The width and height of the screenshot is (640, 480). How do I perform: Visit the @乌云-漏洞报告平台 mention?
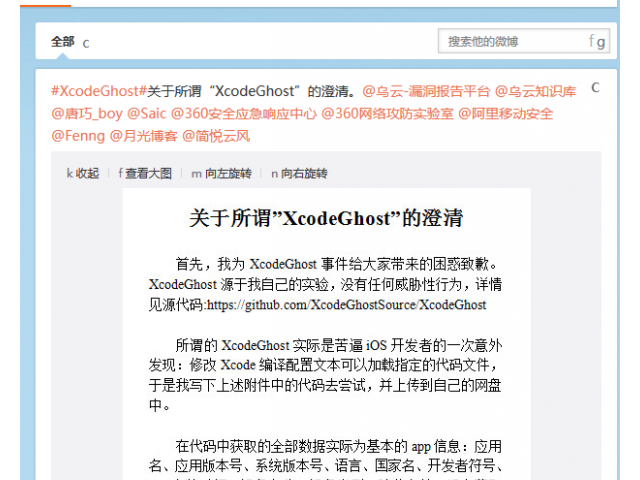click(x=426, y=91)
